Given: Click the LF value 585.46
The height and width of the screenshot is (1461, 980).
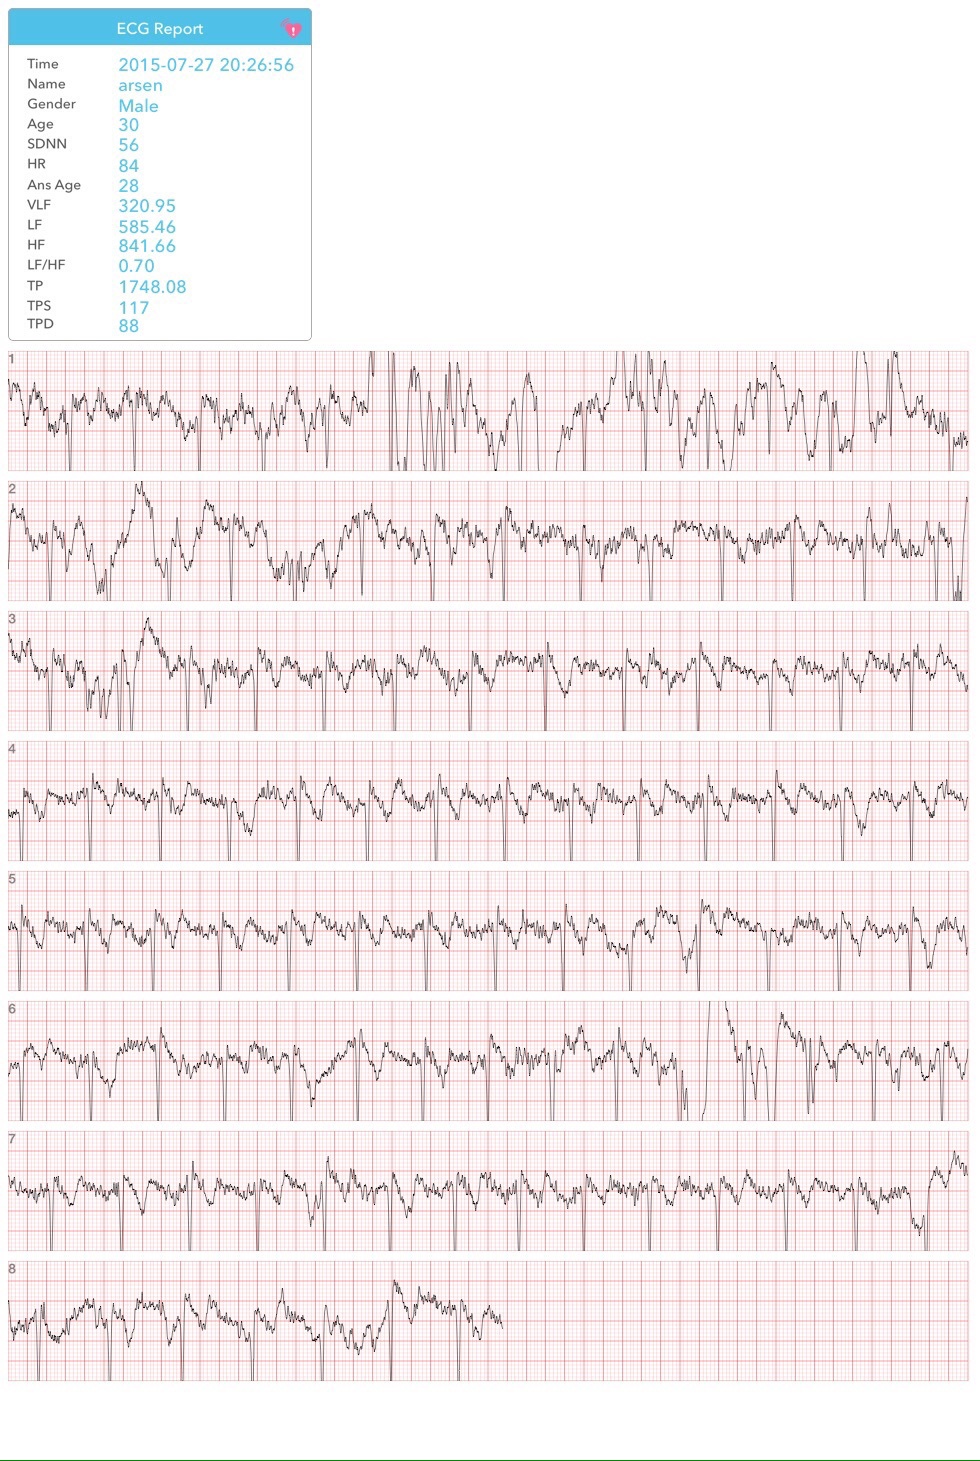Looking at the screenshot, I should tap(147, 227).
